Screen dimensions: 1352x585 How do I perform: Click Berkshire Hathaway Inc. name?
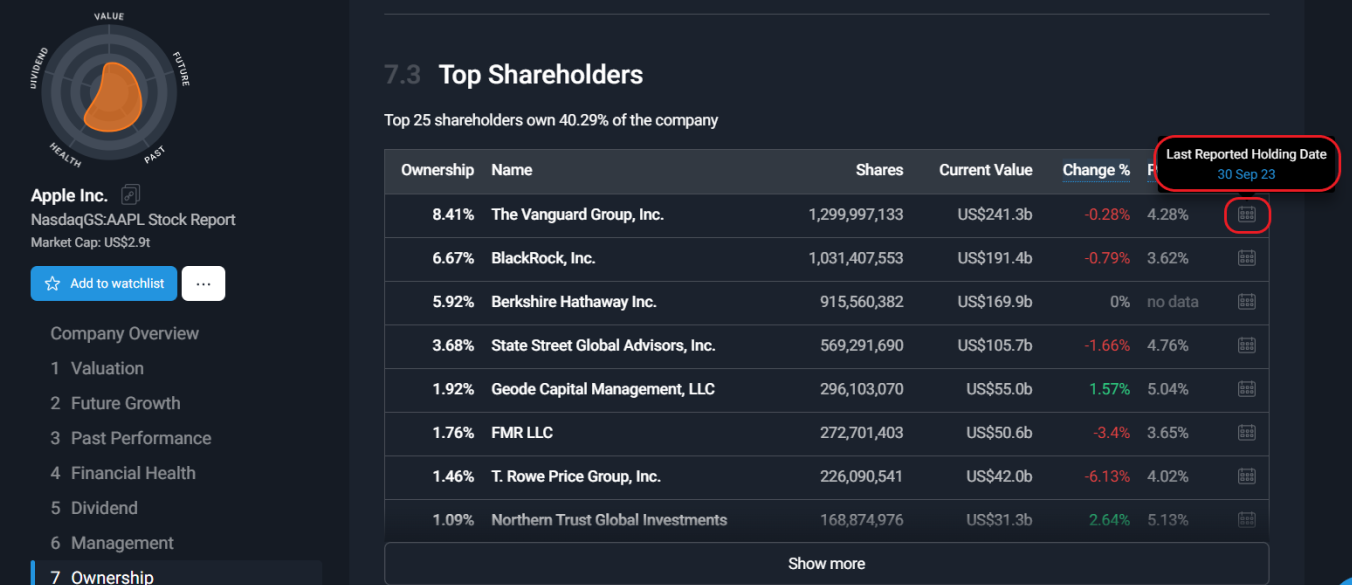point(573,302)
